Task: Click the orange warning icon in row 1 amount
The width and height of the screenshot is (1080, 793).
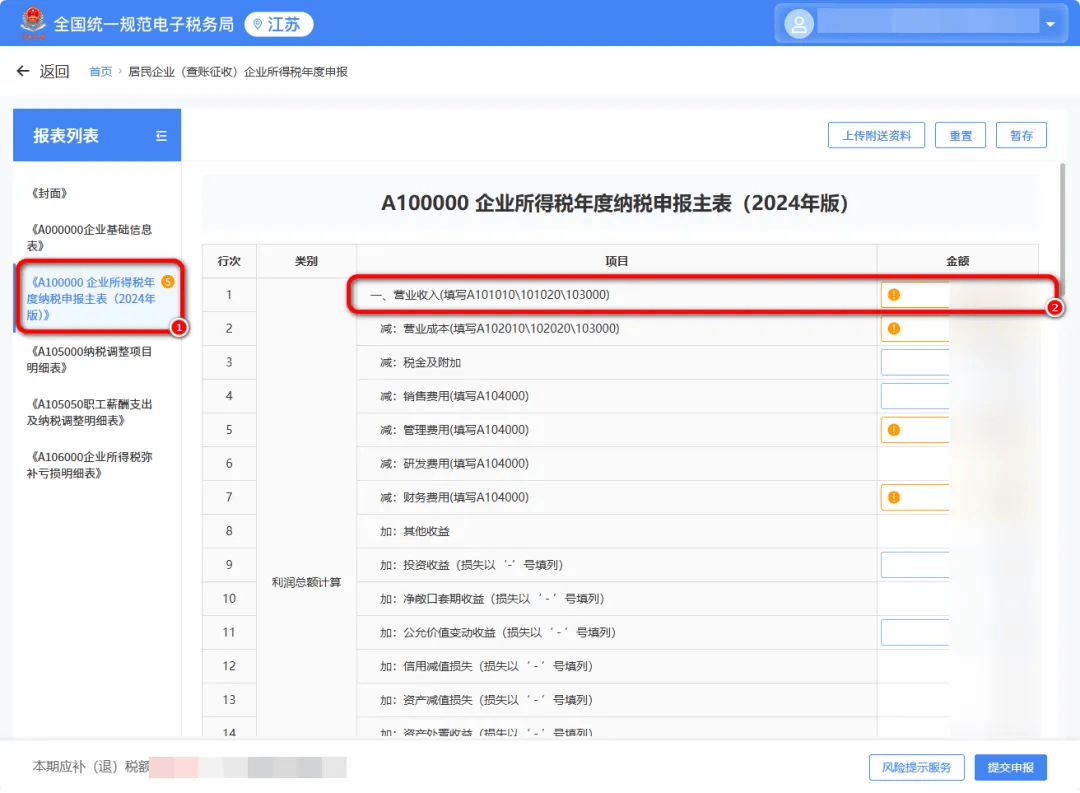Action: click(x=893, y=295)
